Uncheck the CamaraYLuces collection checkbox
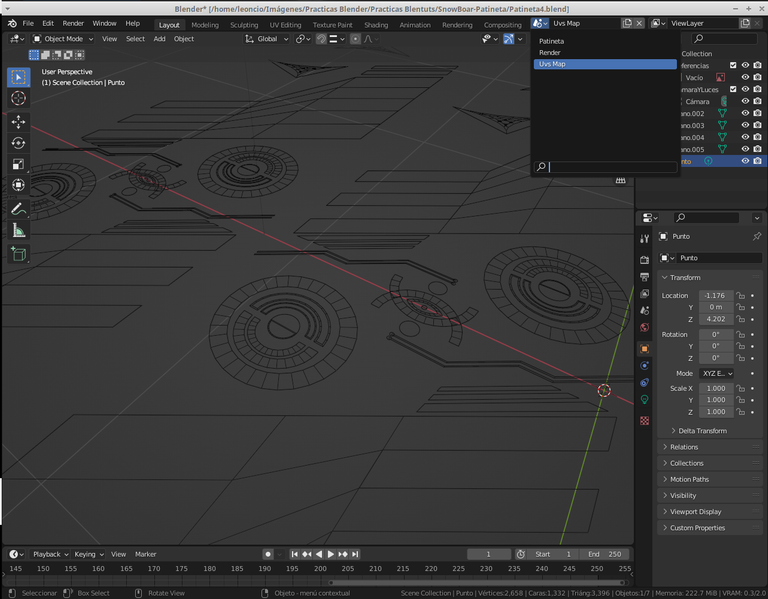 click(733, 89)
